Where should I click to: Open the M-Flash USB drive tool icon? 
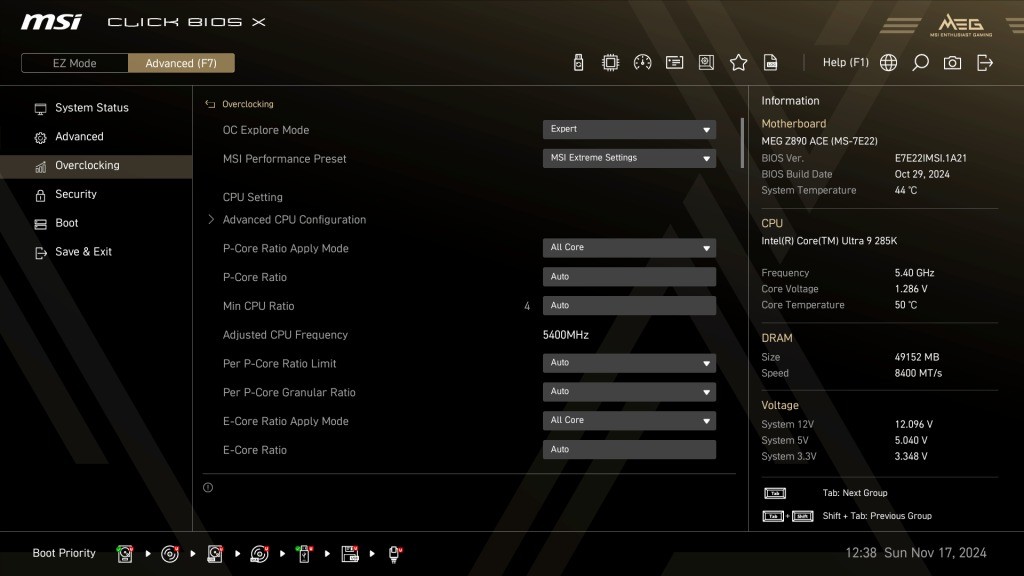[x=578, y=63]
